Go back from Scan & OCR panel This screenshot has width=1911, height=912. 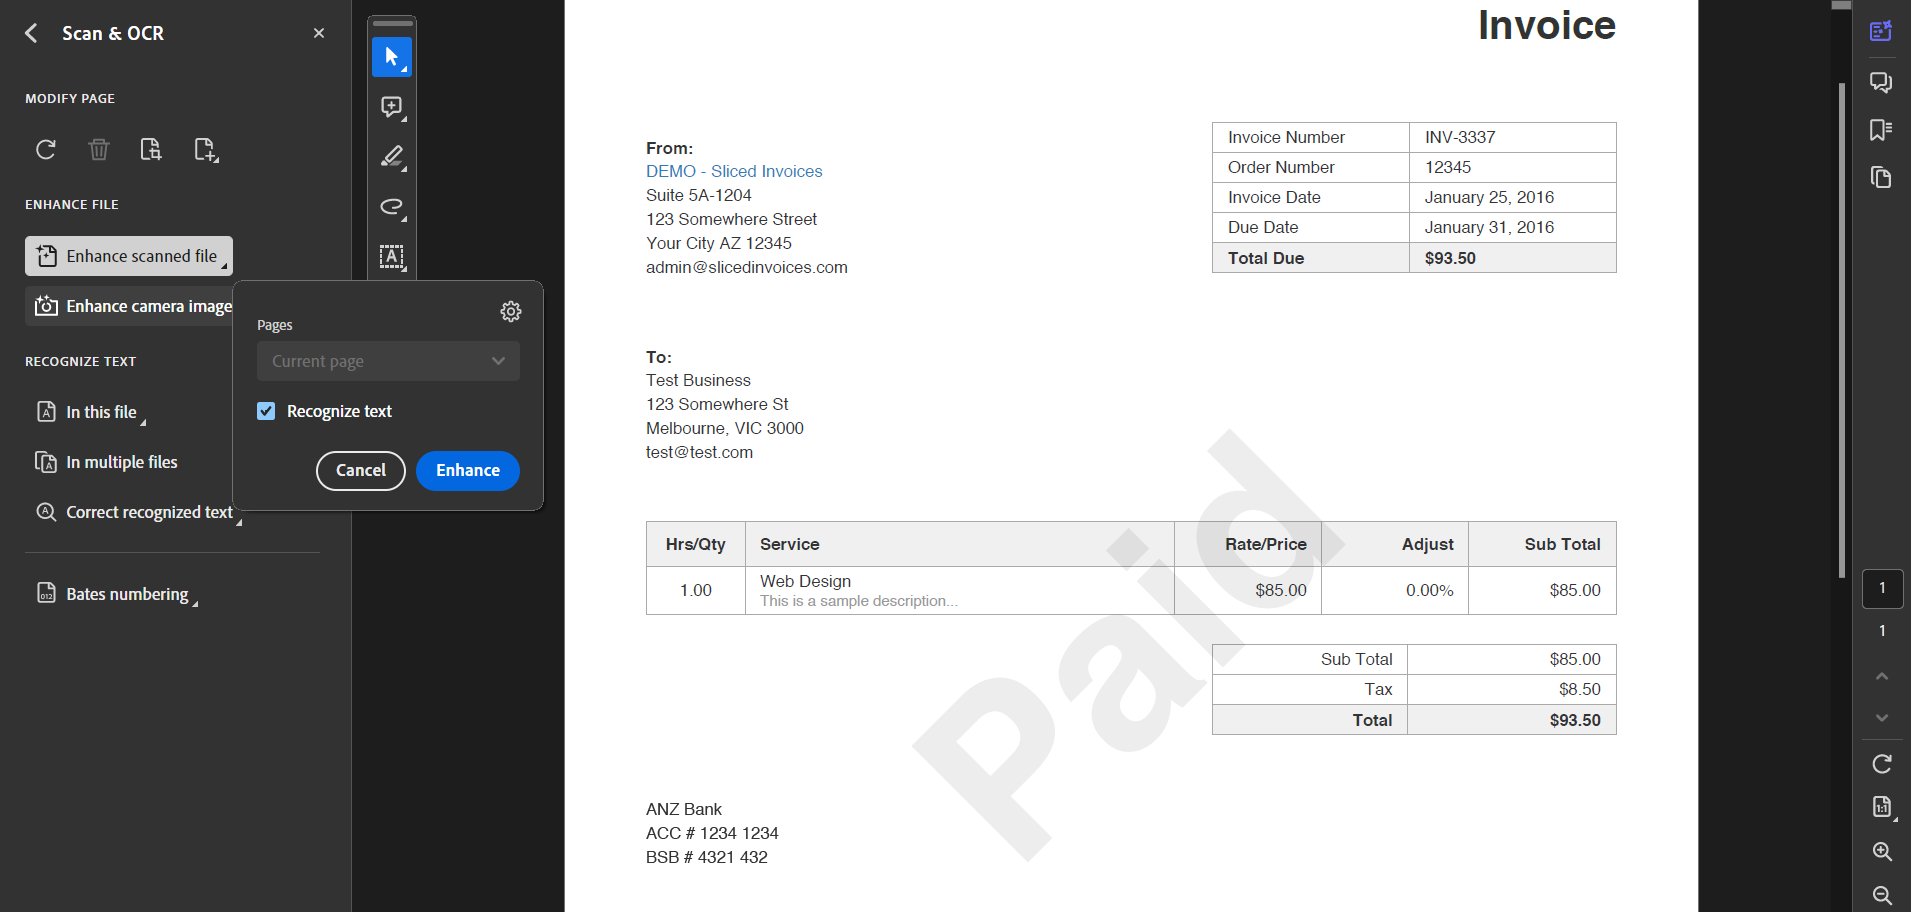[x=31, y=33]
